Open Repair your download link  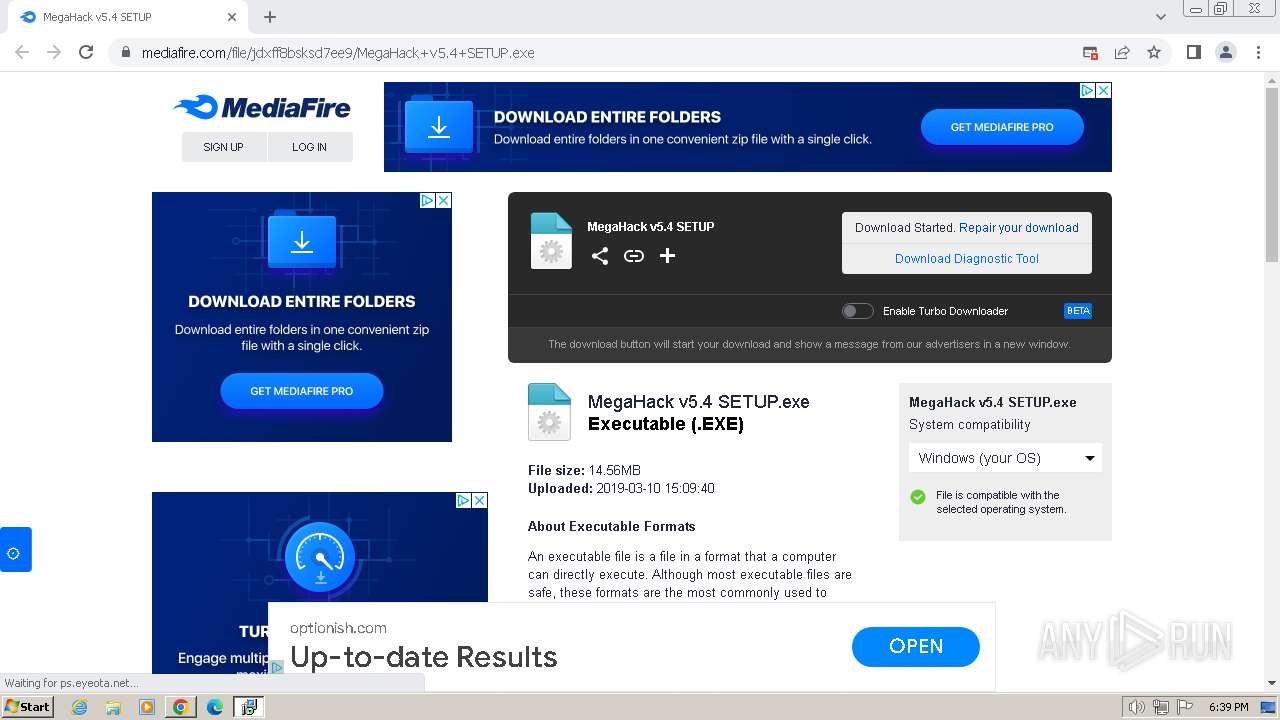1019,227
